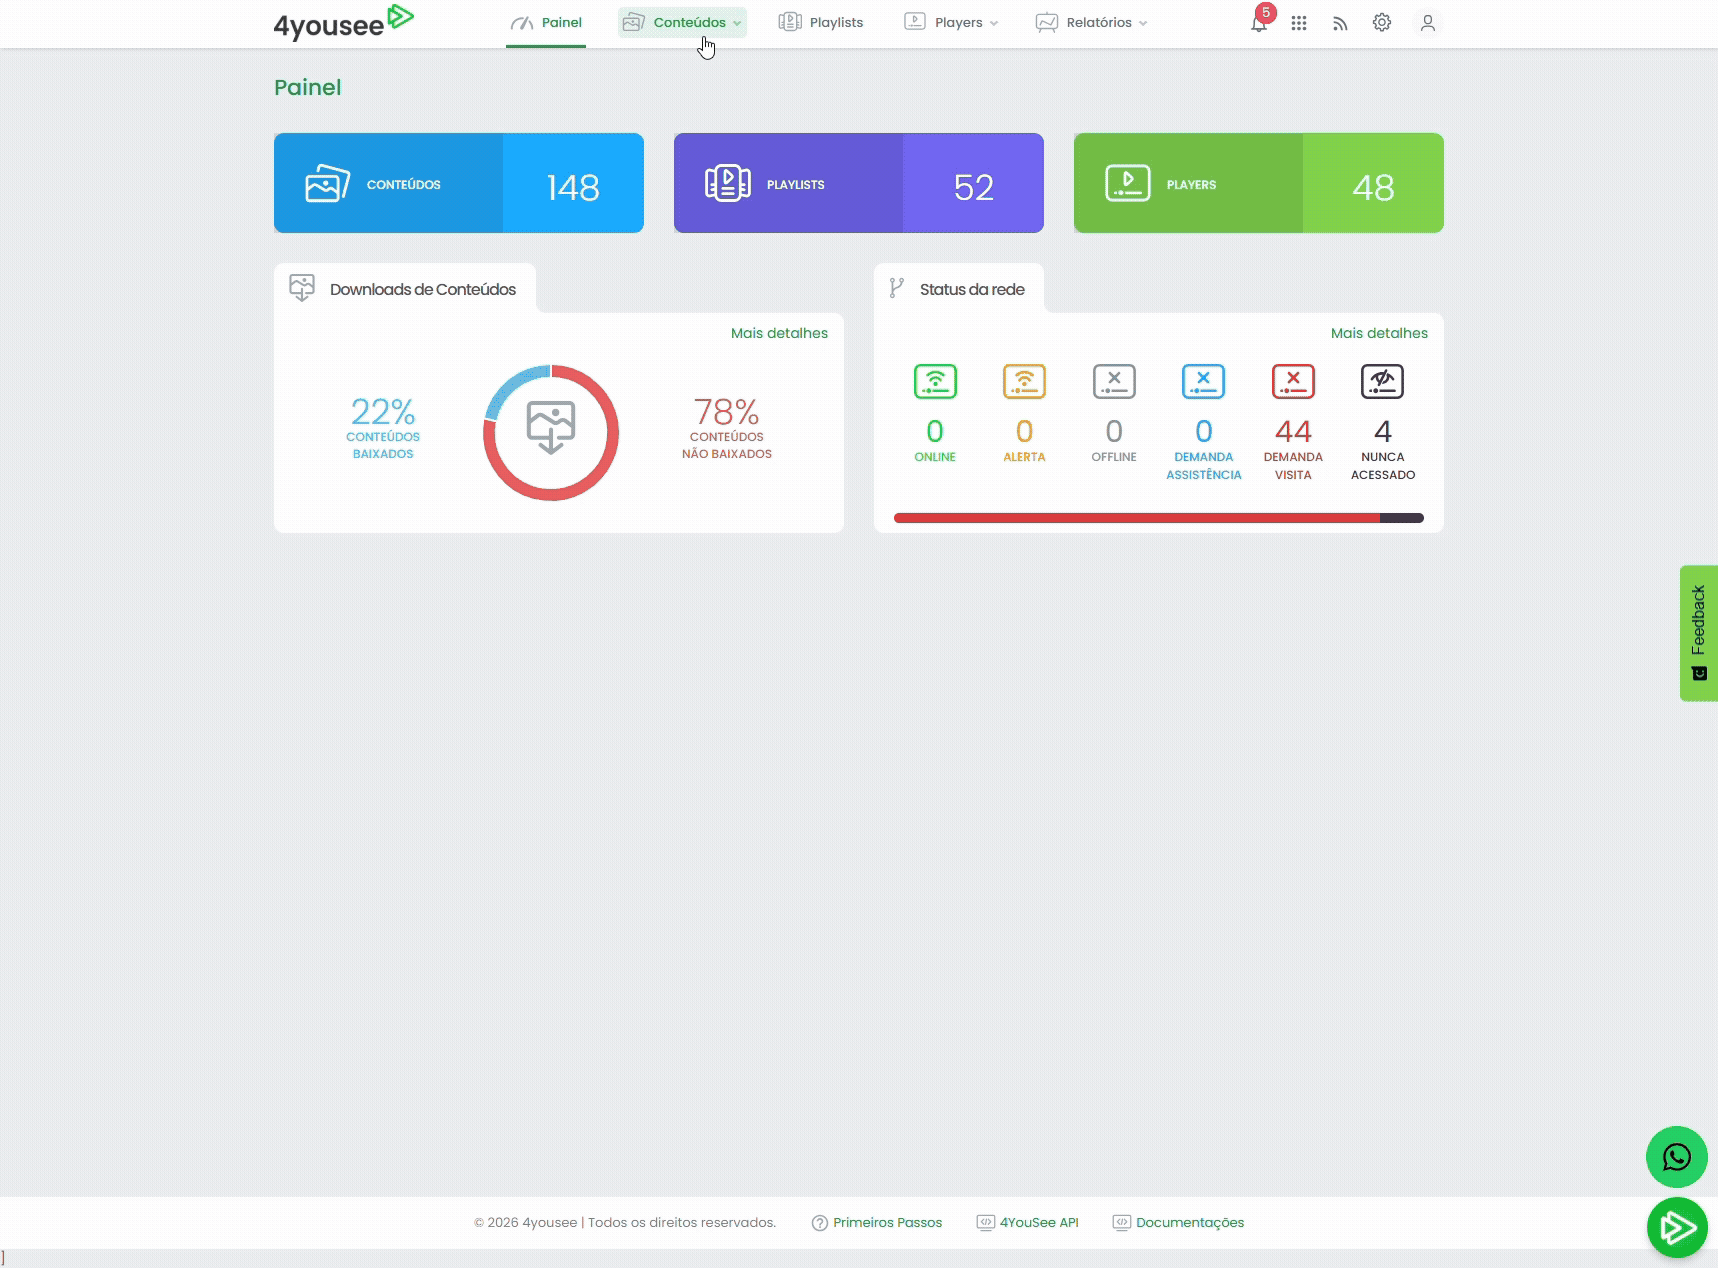The image size is (1718, 1268).
Task: Click the 4yousee logo
Action: [343, 22]
